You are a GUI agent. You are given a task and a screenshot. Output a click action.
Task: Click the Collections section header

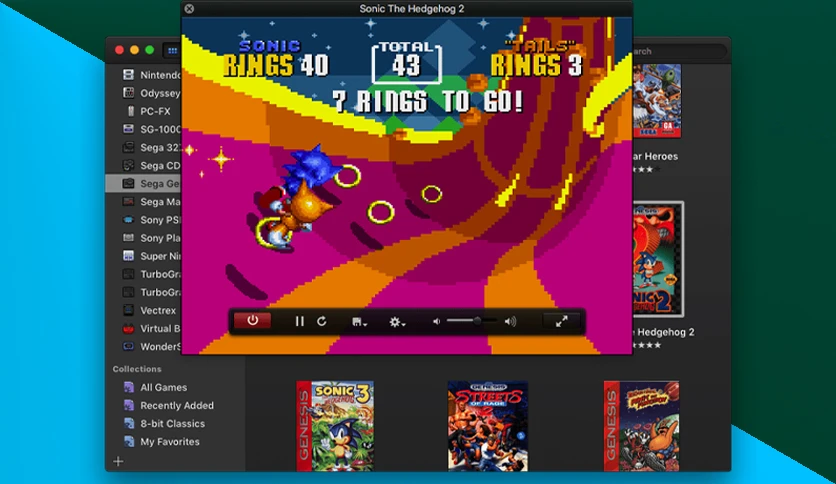coord(137,369)
